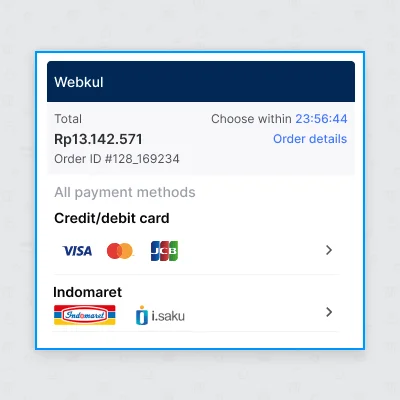This screenshot has height=400, width=400.
Task: Choose the i.saku wallet logo
Action: point(160,315)
